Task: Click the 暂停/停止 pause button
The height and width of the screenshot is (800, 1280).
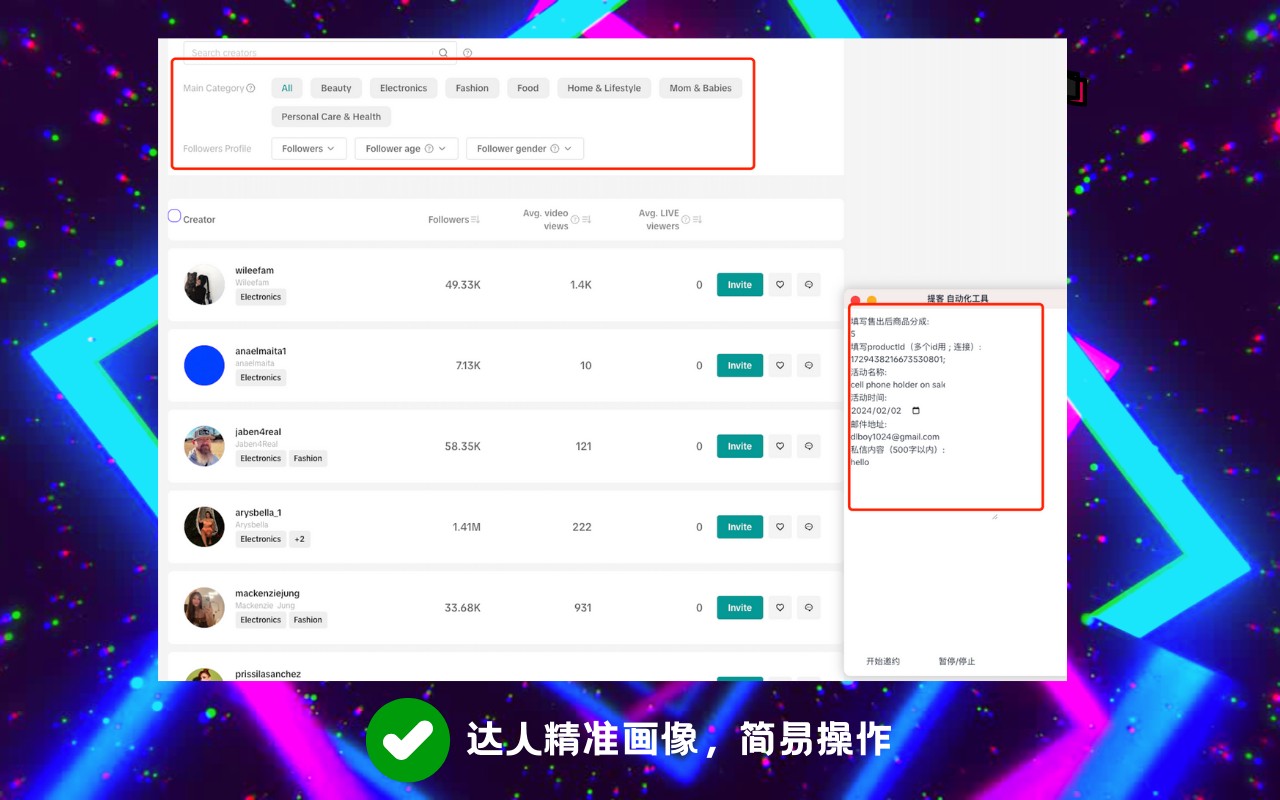Action: point(957,661)
